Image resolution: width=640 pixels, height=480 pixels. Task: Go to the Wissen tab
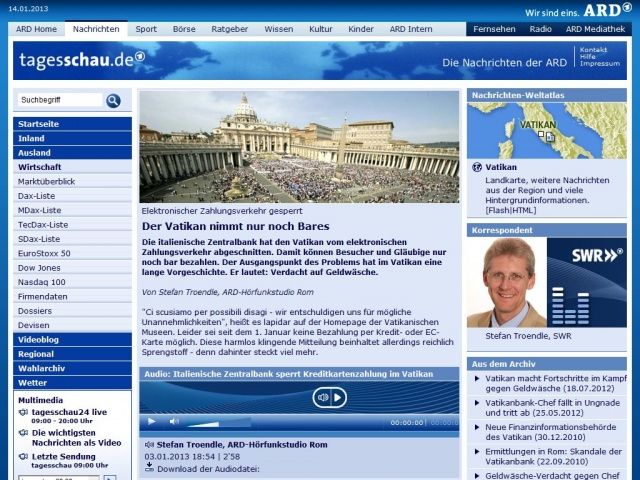tap(279, 29)
